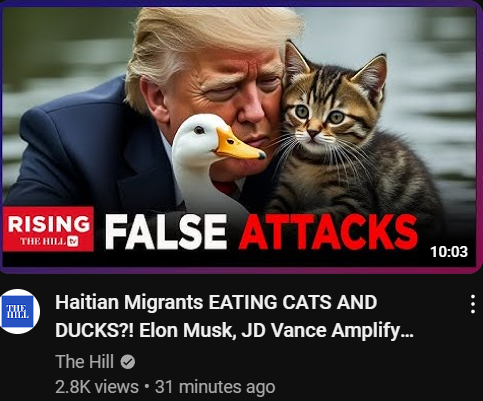Click the 2.8K views text

[x=97, y=387]
